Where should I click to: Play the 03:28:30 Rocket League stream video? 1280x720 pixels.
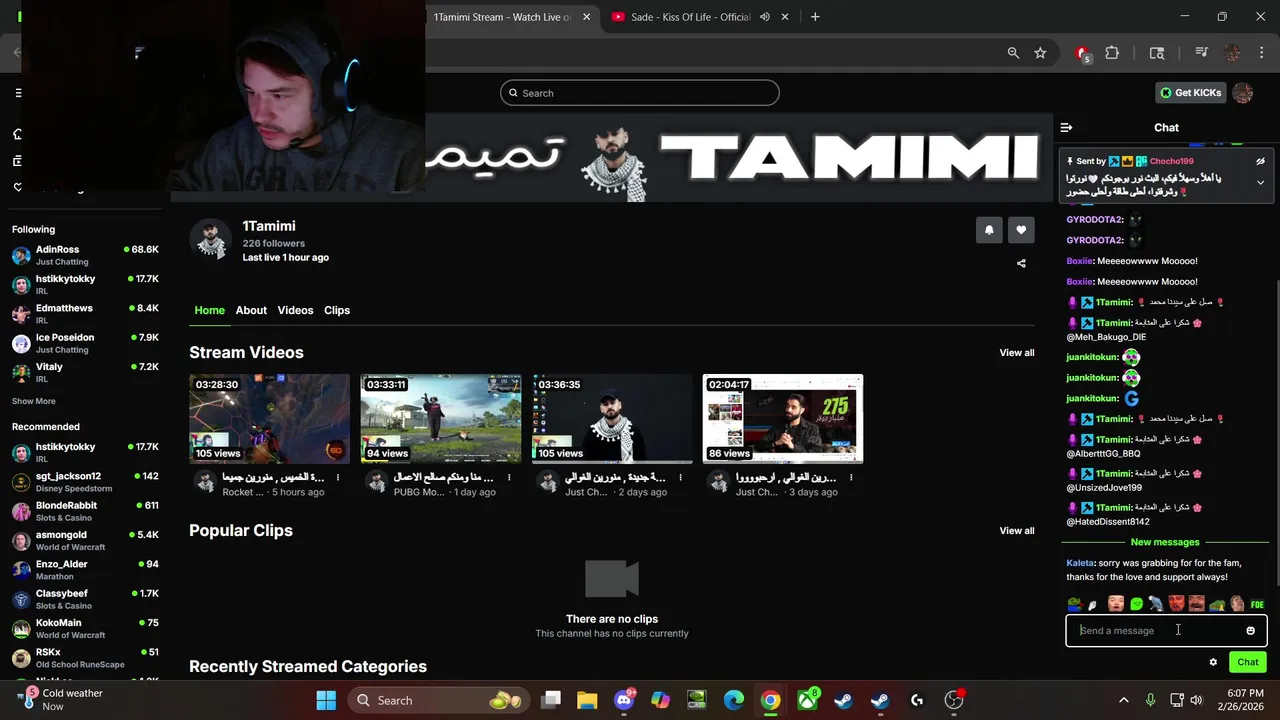click(270, 419)
